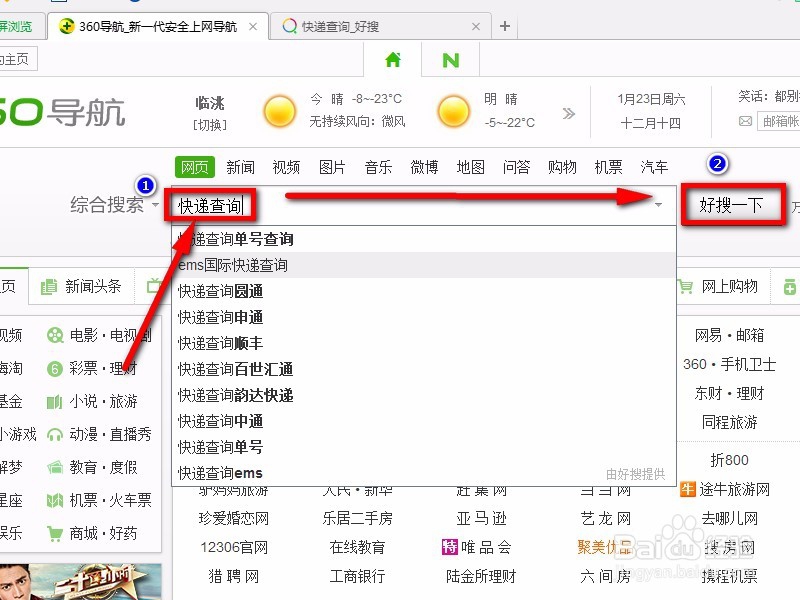
Task: Click the film reel icon beside 电影
Action: pyautogui.click(x=55, y=335)
